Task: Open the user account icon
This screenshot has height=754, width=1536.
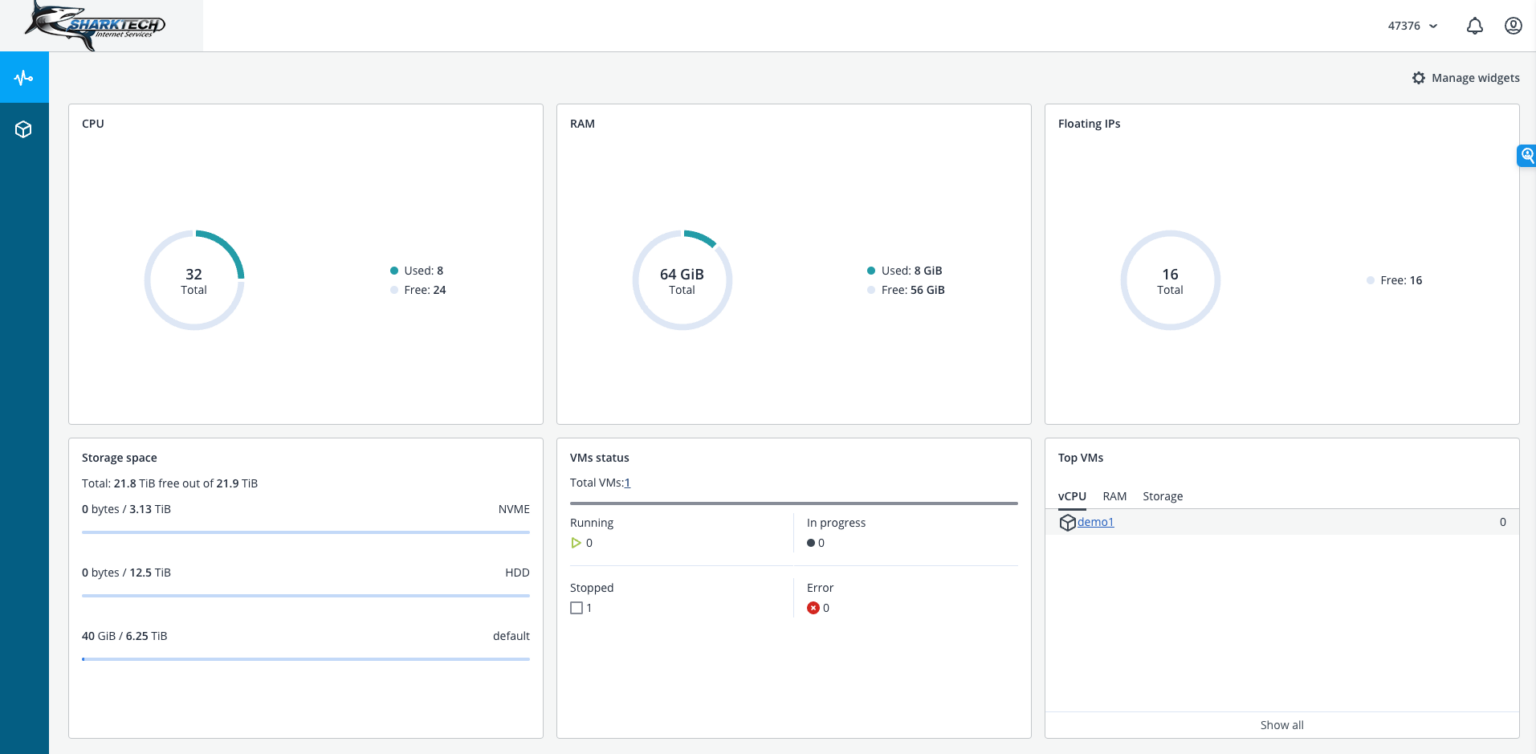Action: [x=1513, y=25]
